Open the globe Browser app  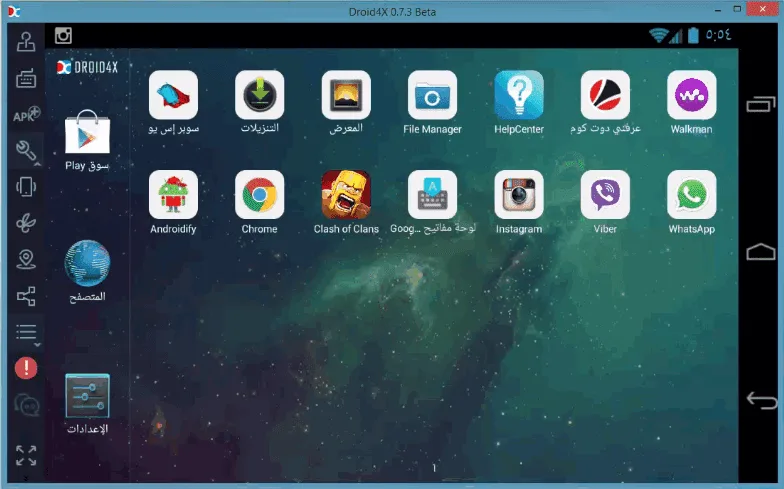87,264
